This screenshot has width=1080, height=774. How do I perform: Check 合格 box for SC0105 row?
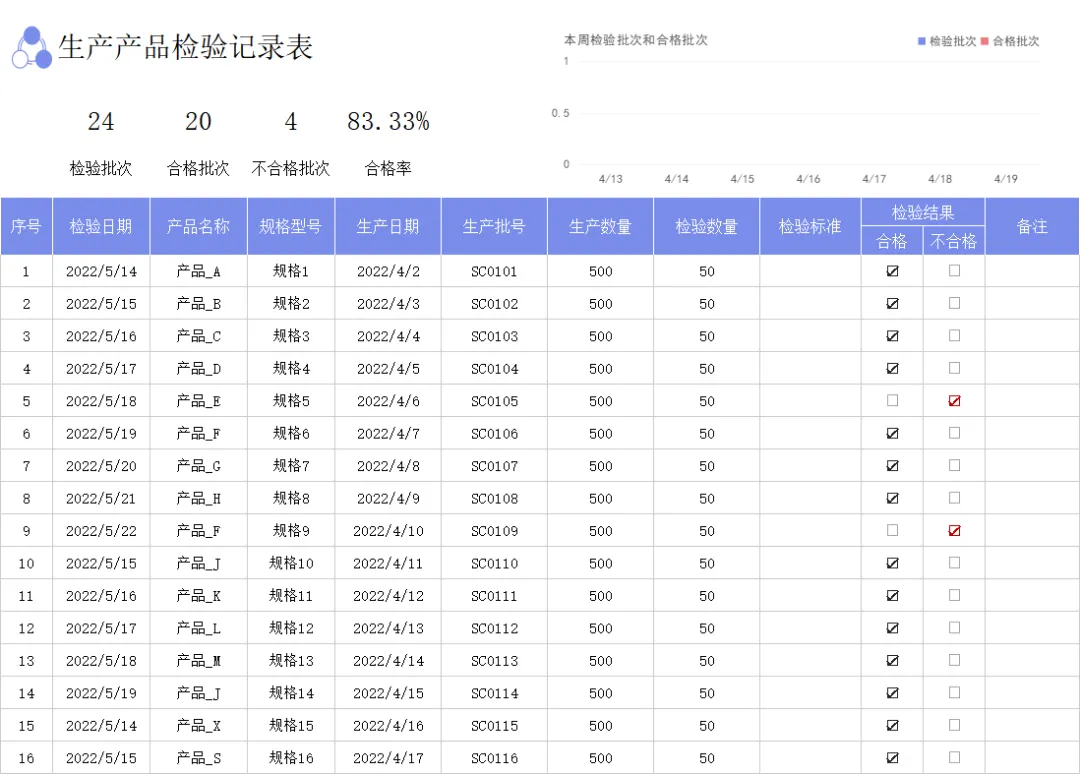click(x=892, y=400)
